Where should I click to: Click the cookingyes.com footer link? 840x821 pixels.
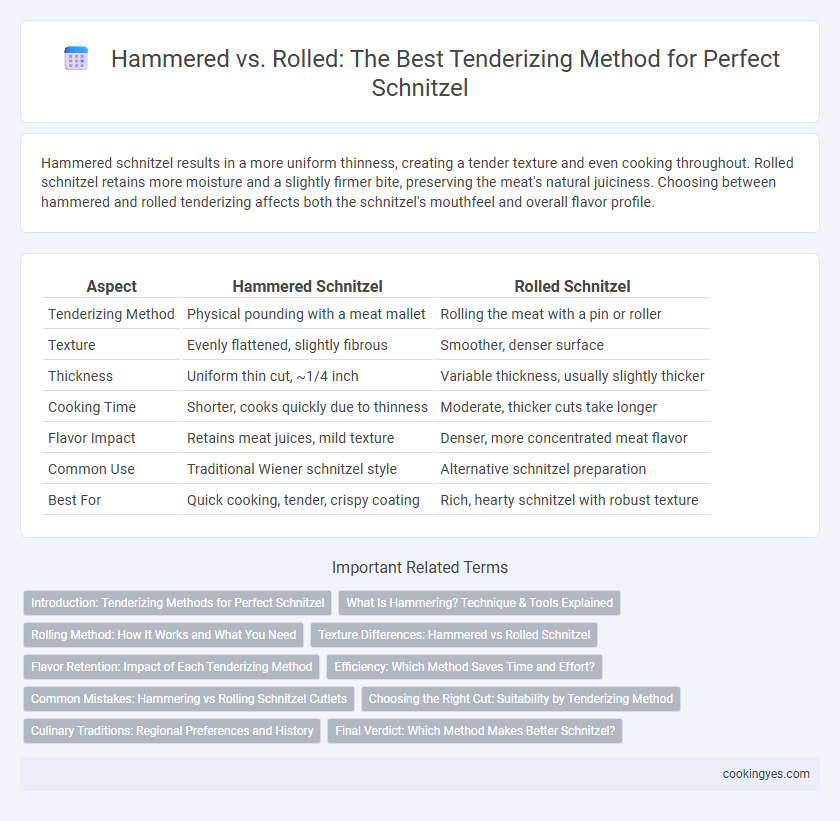pyautogui.click(x=766, y=774)
